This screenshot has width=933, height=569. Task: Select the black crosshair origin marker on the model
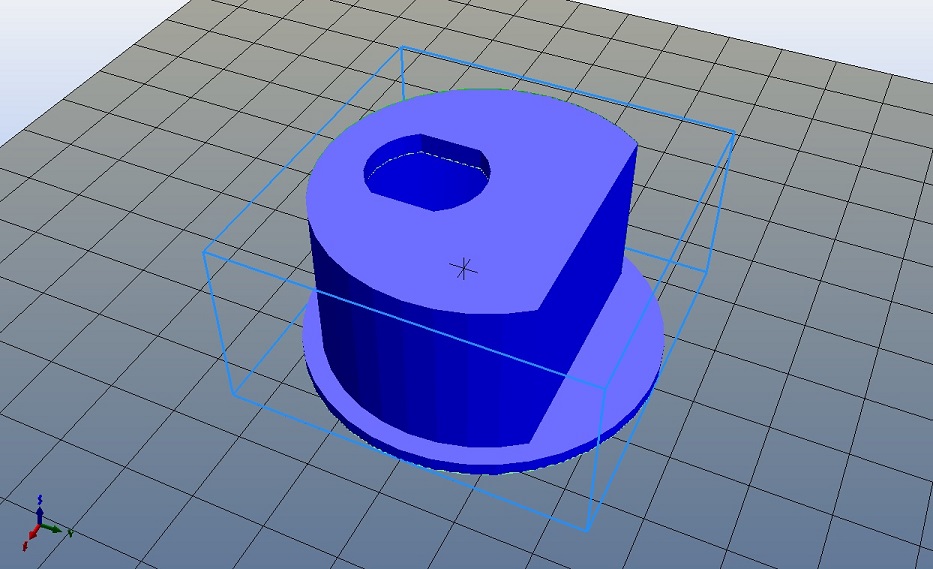pos(463,268)
